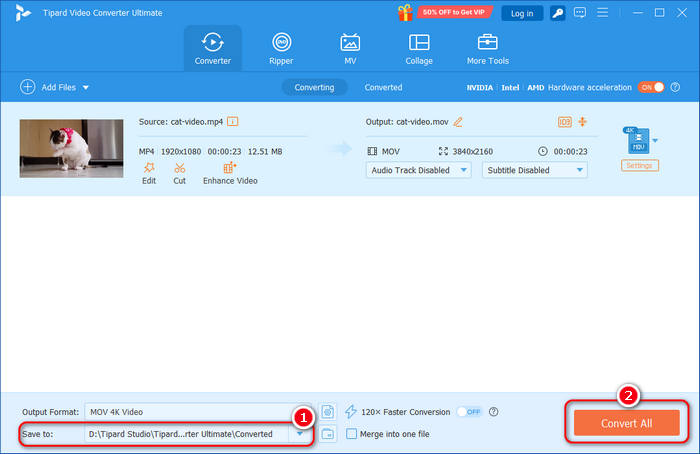This screenshot has width=700, height=454.
Task: Open Faster Conversion help icon
Action: pos(493,412)
